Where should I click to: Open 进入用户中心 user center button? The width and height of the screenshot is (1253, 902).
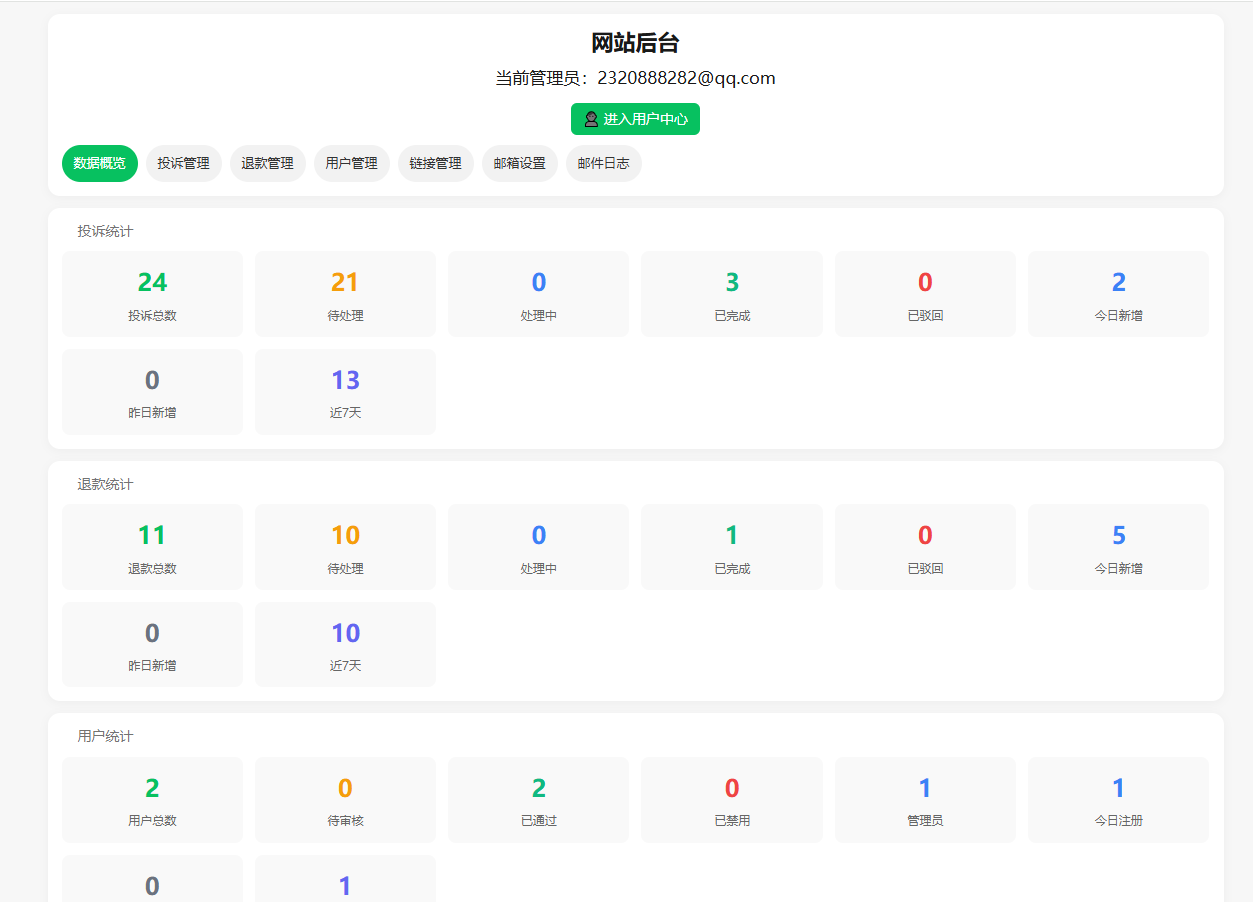(x=635, y=119)
